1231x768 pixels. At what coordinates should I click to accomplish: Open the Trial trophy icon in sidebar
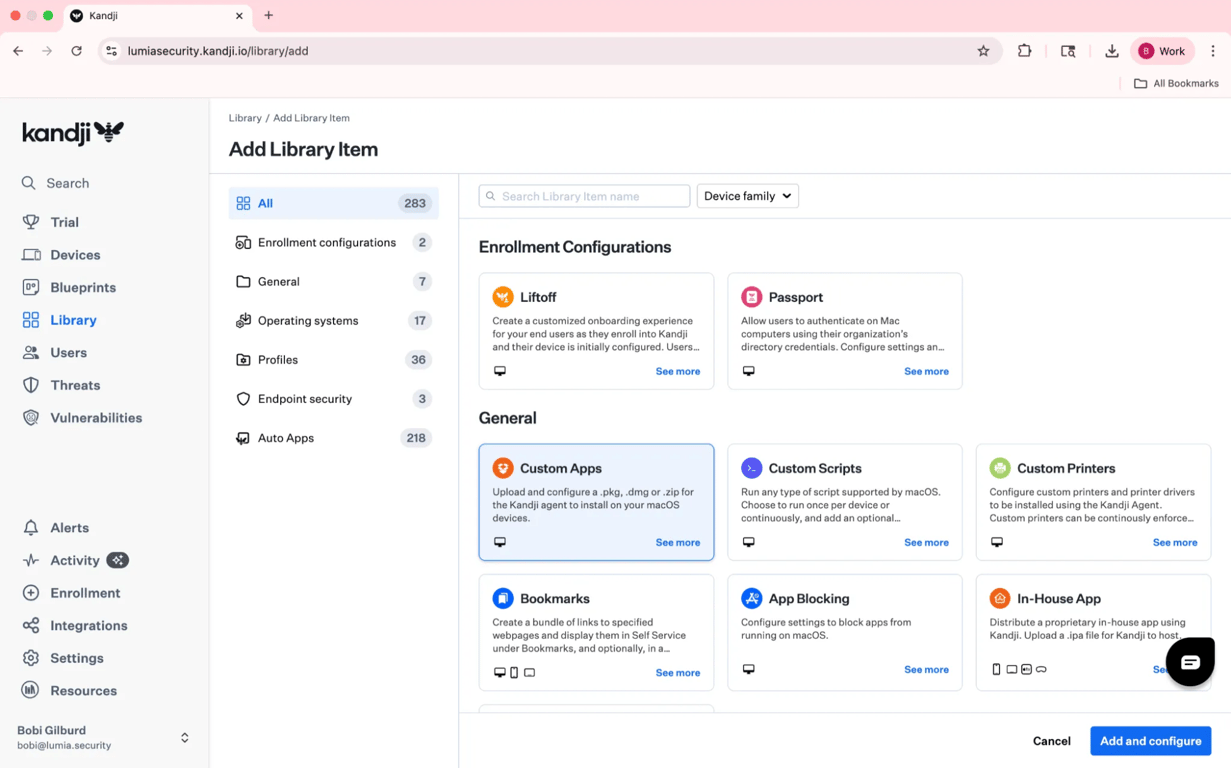click(31, 222)
